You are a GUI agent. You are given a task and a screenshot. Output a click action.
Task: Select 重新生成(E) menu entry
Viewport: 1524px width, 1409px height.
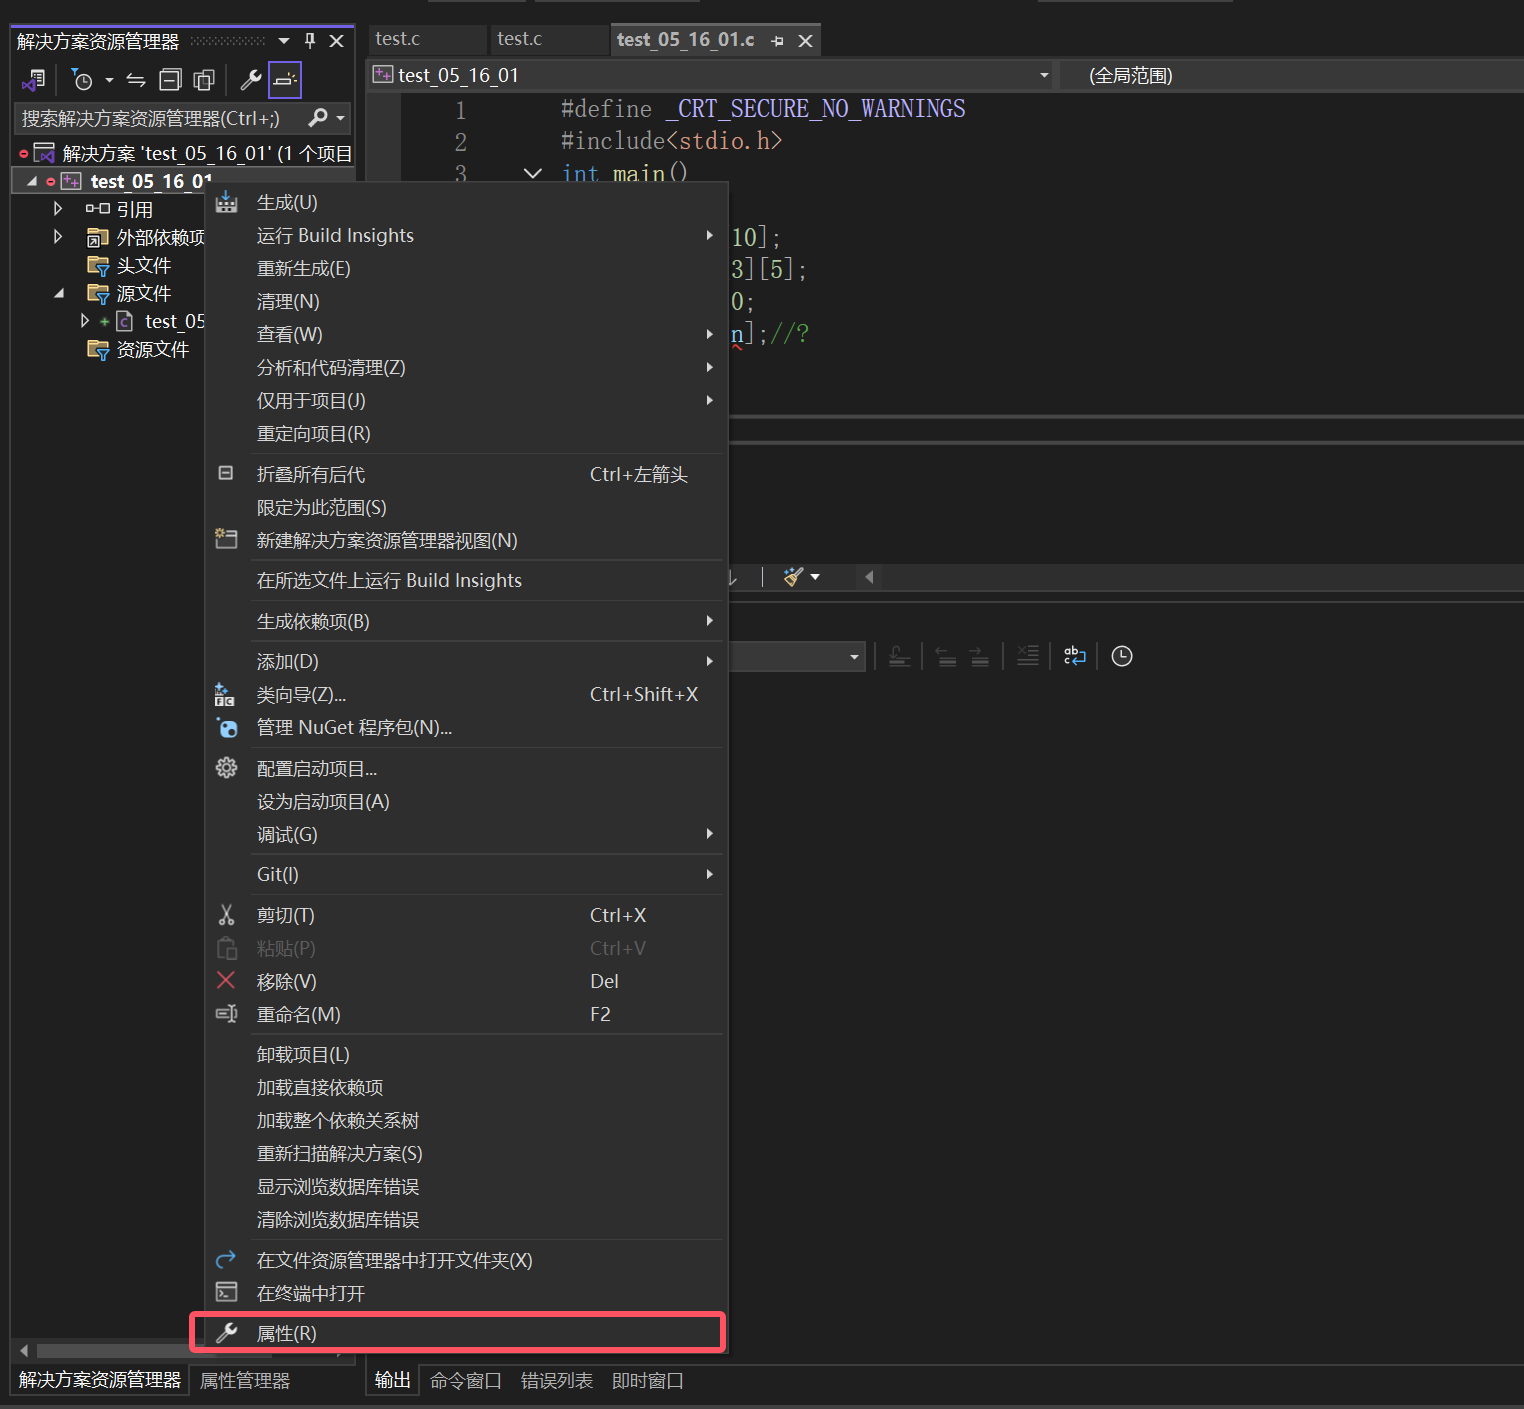(466, 269)
